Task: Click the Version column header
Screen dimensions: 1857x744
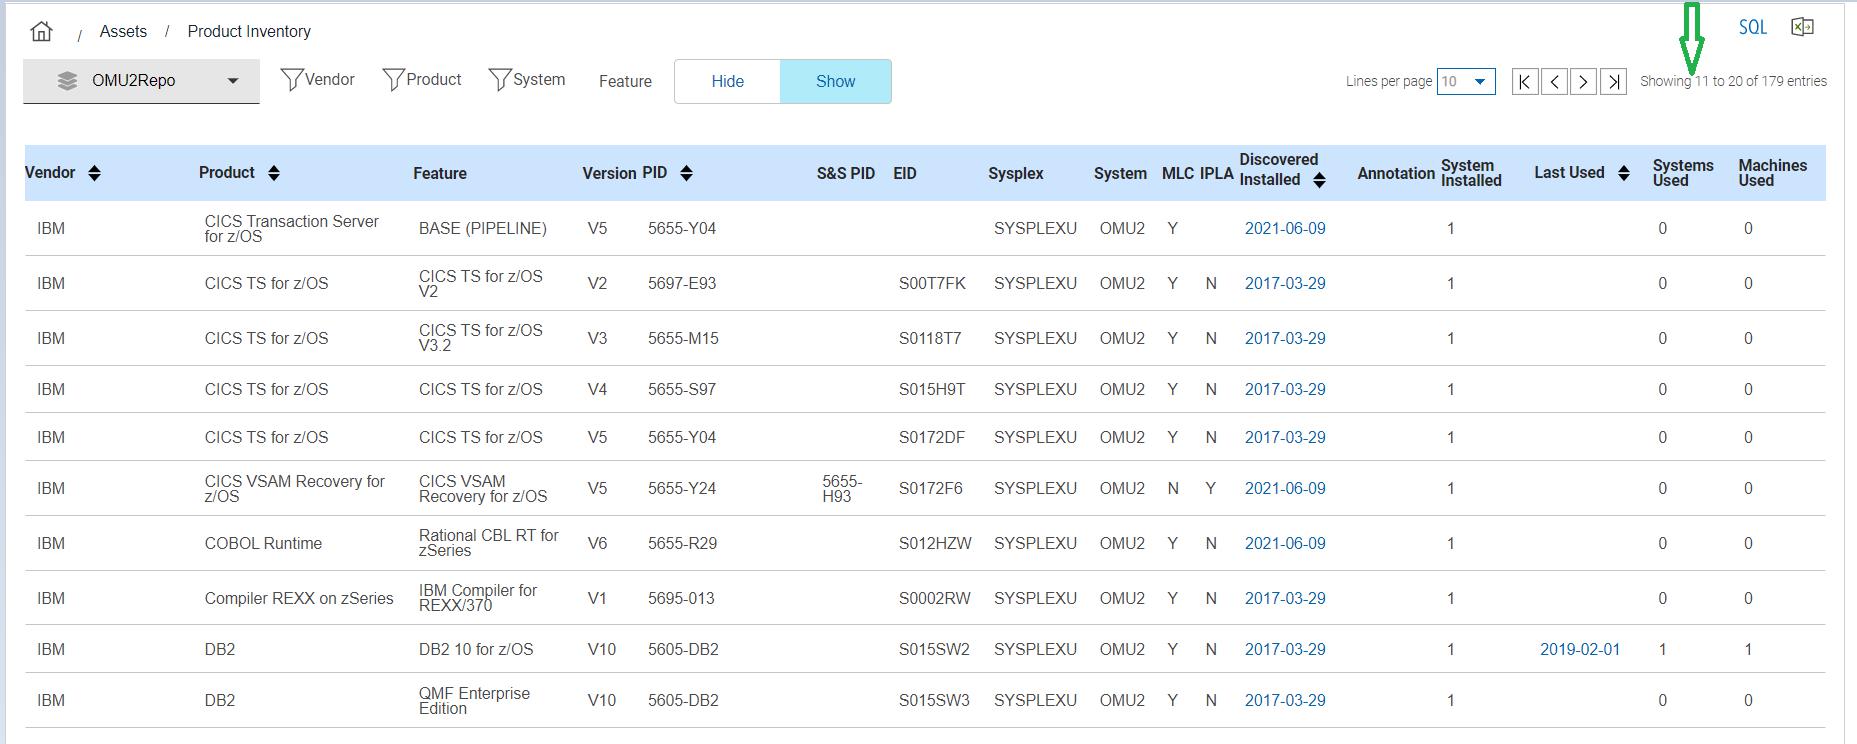Action: (609, 173)
